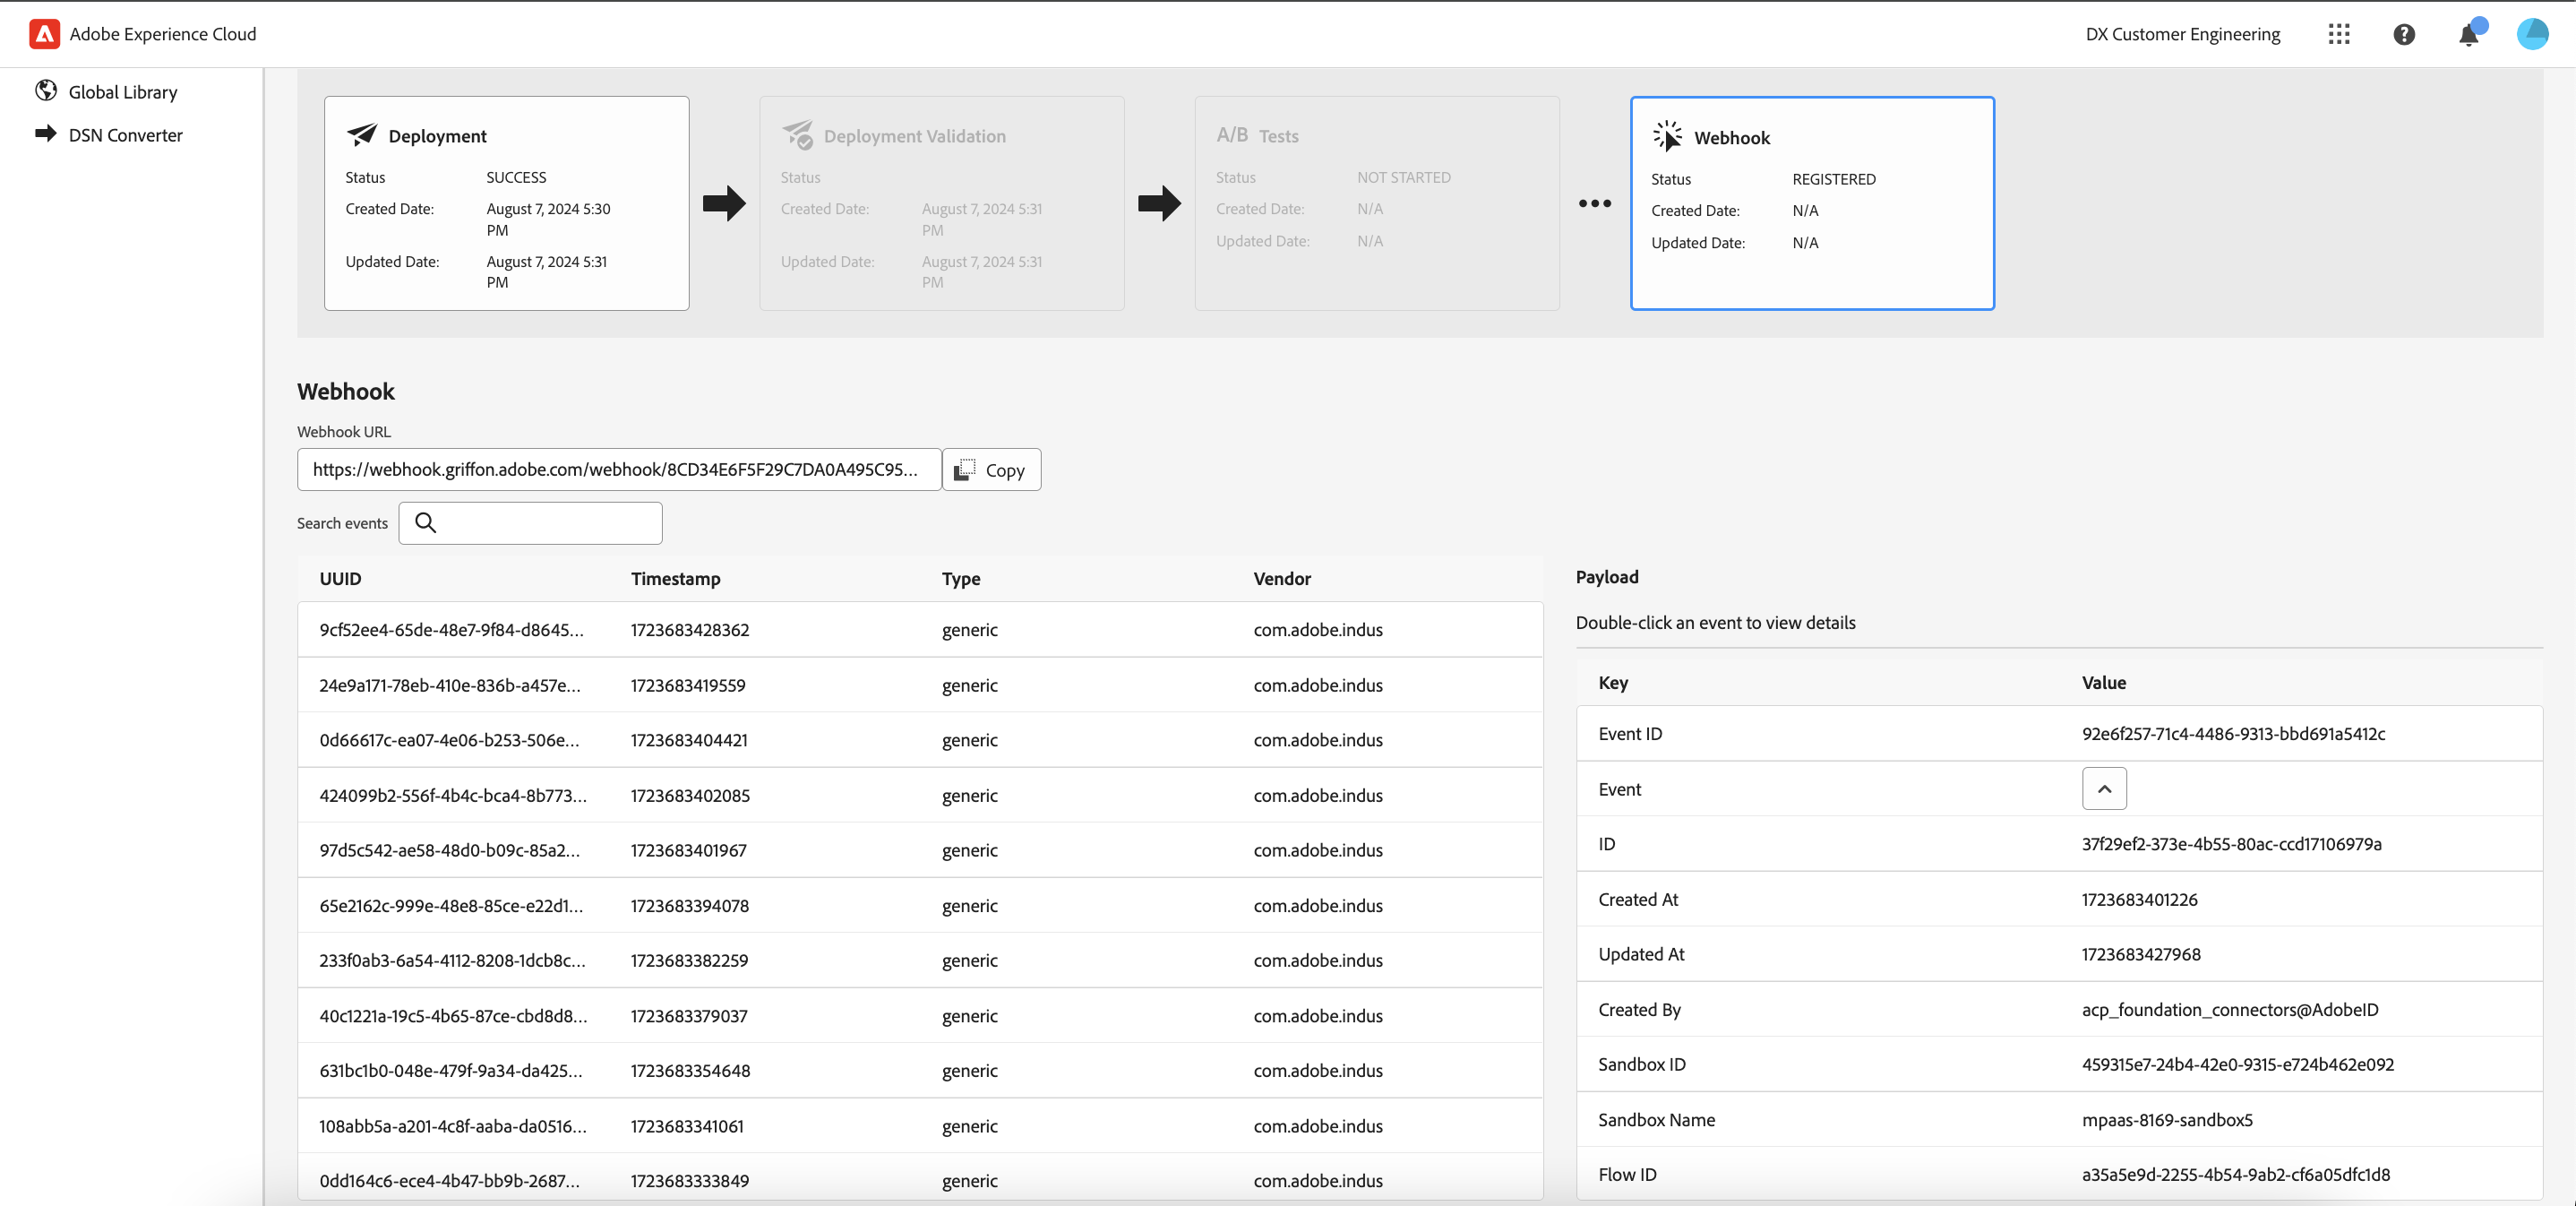Select event row 0d66617c-ea07-4e06-b253-506e...
Image resolution: width=2576 pixels, height=1206 pixels.
pyautogui.click(x=920, y=740)
